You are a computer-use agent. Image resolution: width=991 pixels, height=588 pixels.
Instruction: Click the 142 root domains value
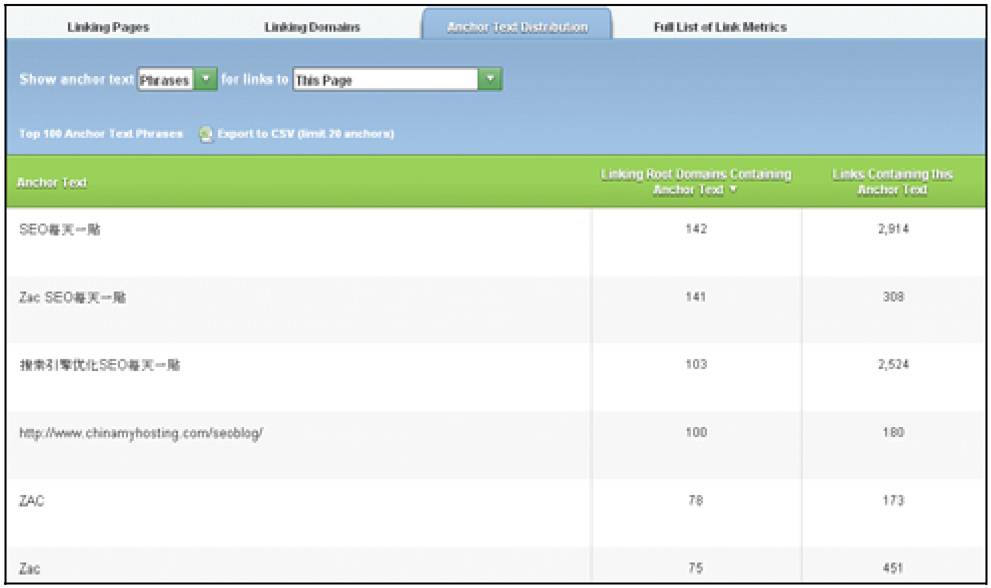click(696, 229)
